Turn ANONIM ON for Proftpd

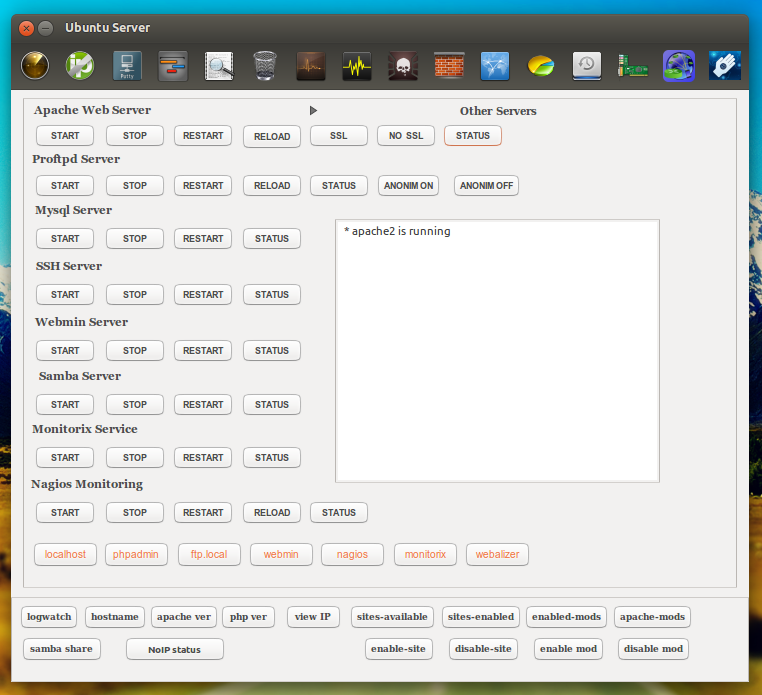(408, 186)
